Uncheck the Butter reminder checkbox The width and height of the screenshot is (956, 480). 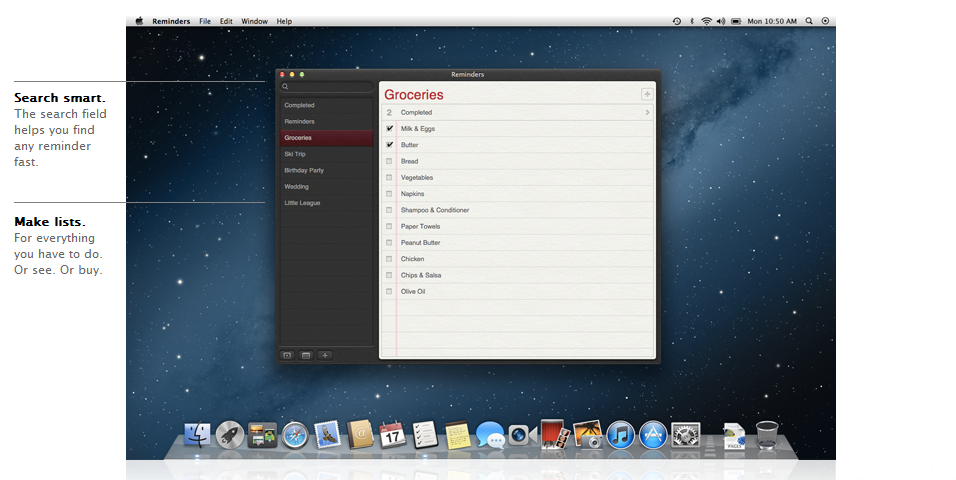pos(390,145)
